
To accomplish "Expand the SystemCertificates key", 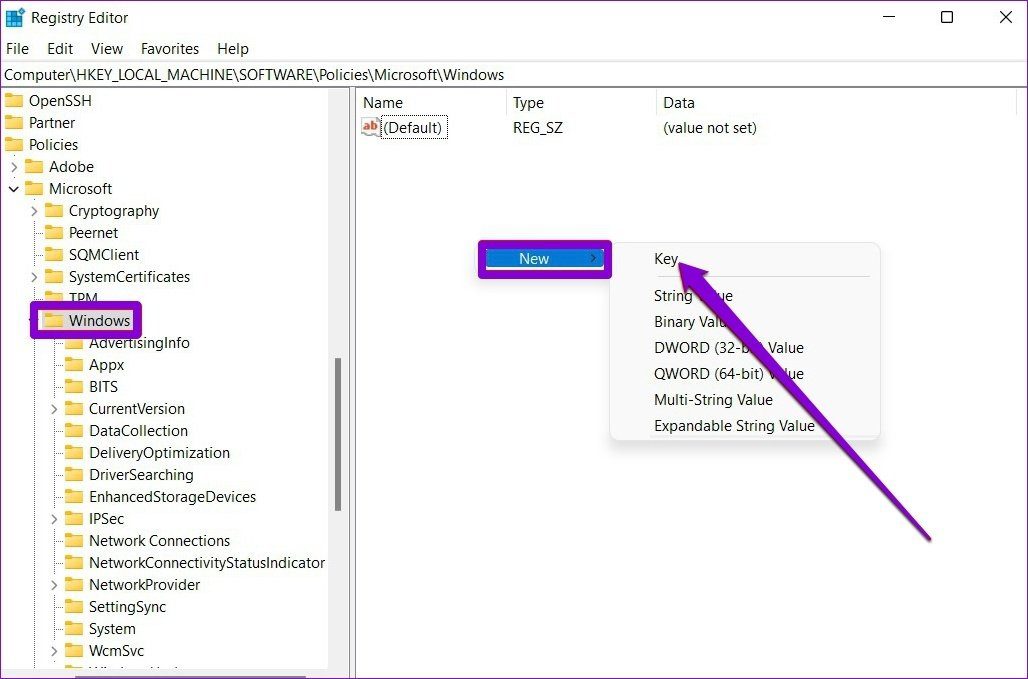I will [34, 277].
